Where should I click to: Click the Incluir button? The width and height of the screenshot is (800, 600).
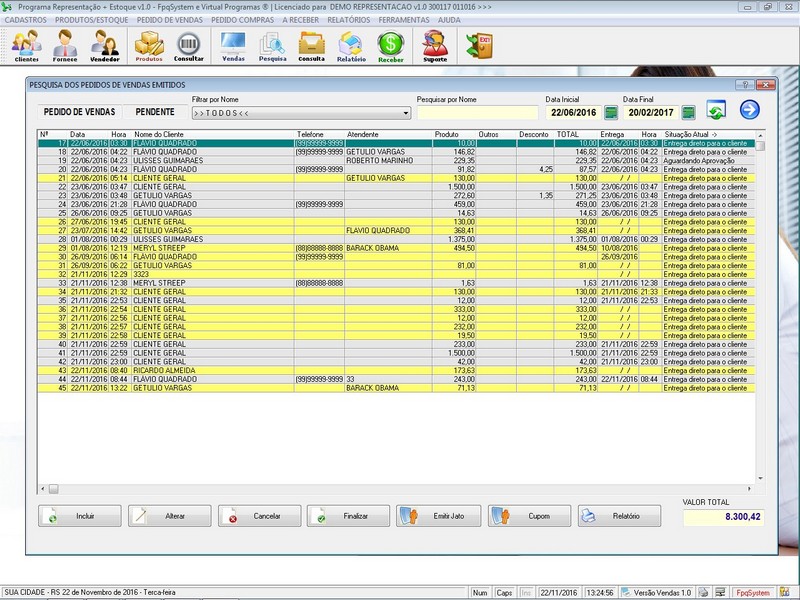[x=79, y=516]
